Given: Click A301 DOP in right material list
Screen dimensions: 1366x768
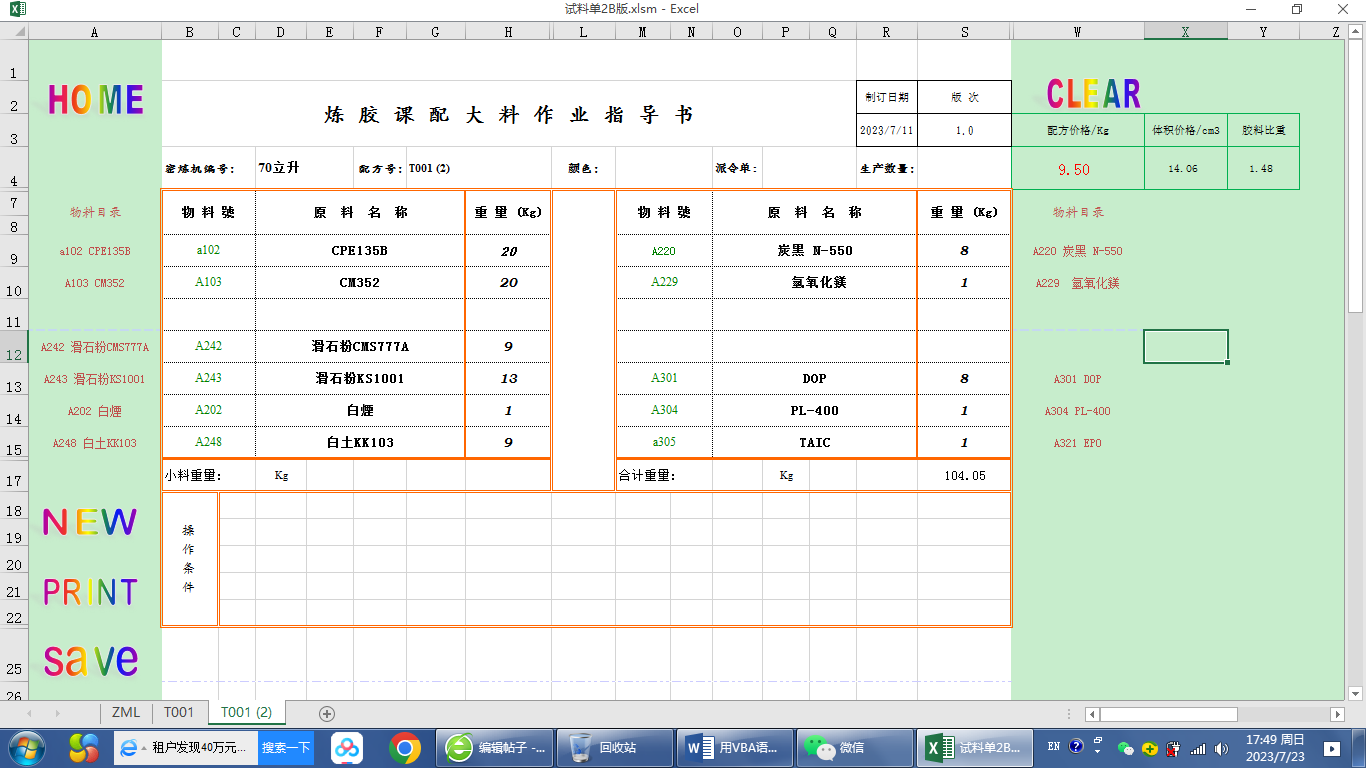Looking at the screenshot, I should (1077, 379).
